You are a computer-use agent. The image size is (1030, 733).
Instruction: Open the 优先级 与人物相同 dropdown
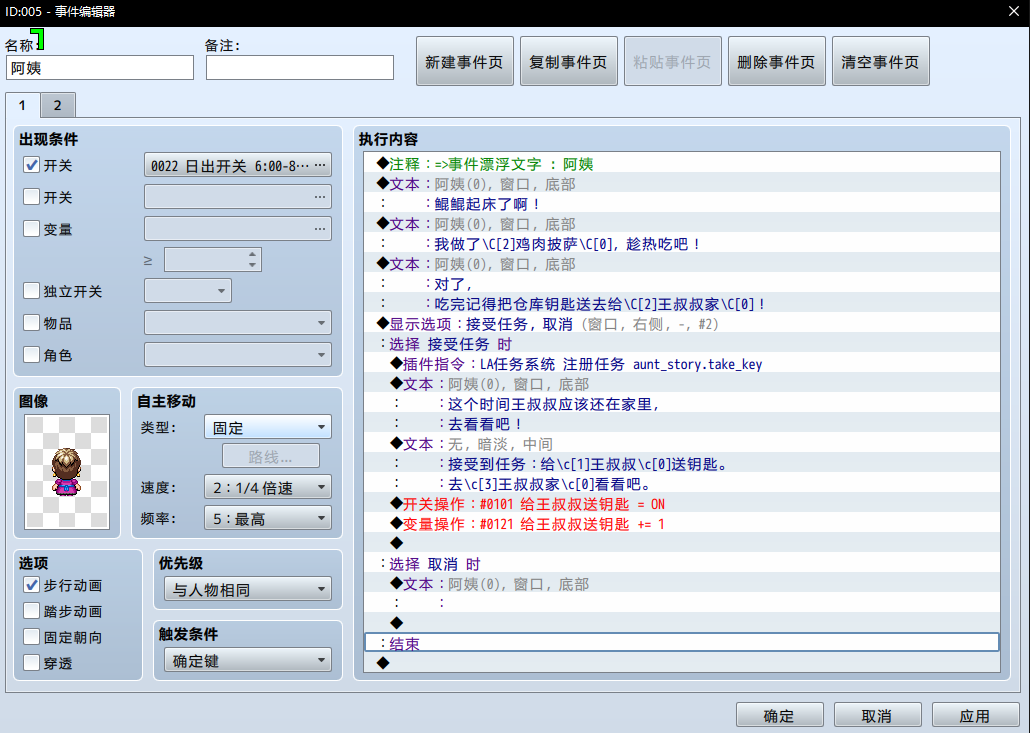click(248, 589)
